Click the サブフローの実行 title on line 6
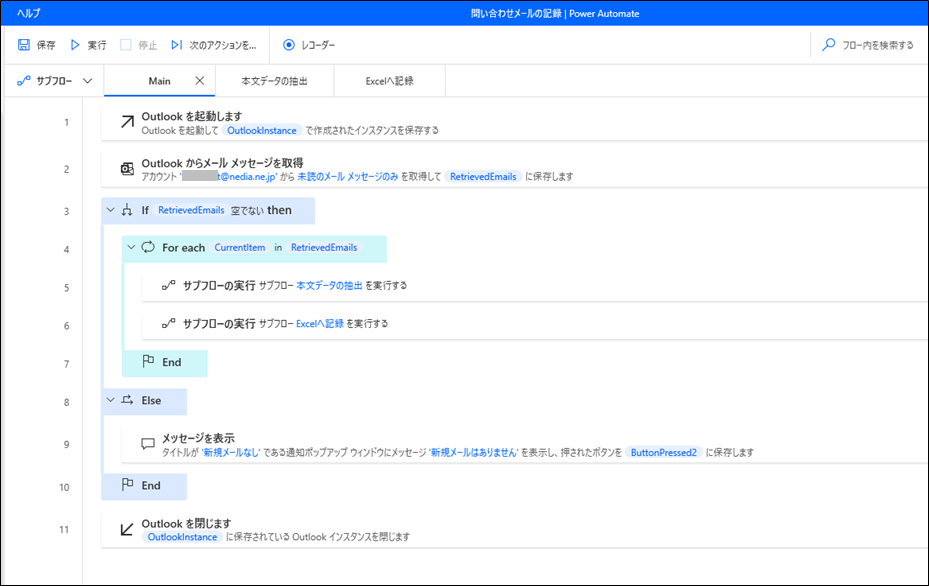Screen dimensions: 929x586 point(219,324)
